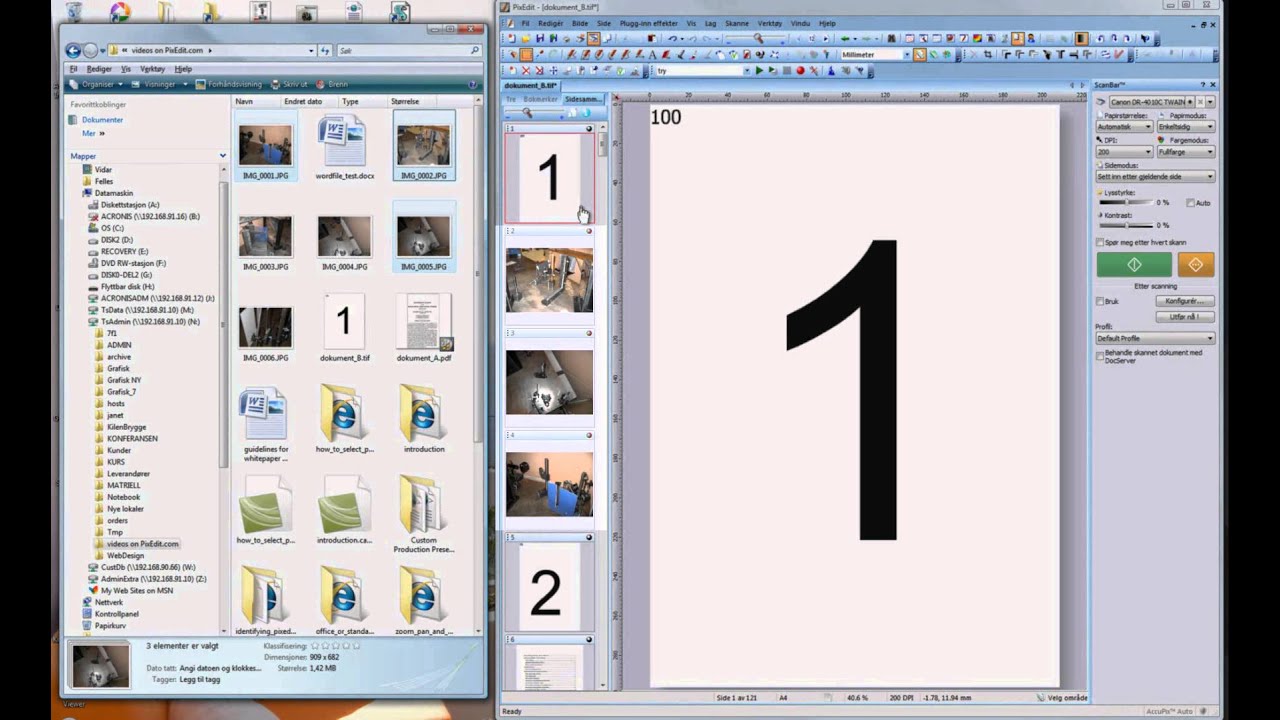Click the red X delete icon in third toolbar

coord(526,71)
